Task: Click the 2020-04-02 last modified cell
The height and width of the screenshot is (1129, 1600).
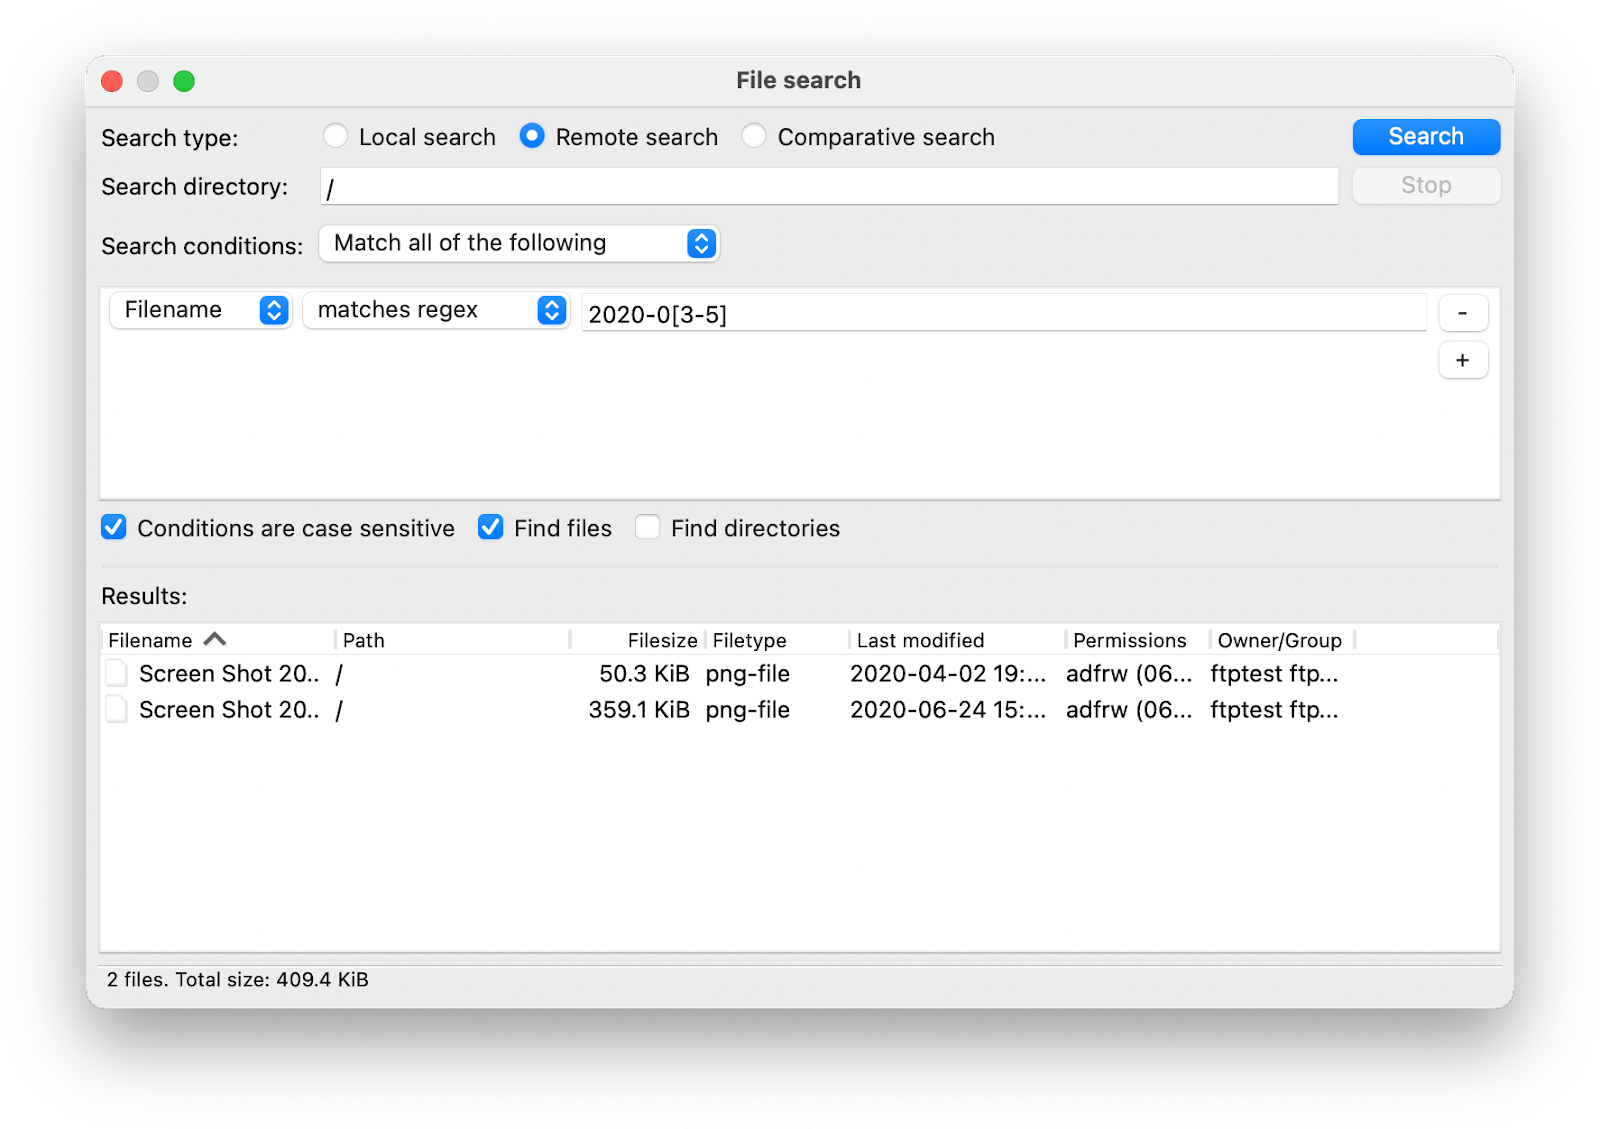Action: [x=948, y=674]
